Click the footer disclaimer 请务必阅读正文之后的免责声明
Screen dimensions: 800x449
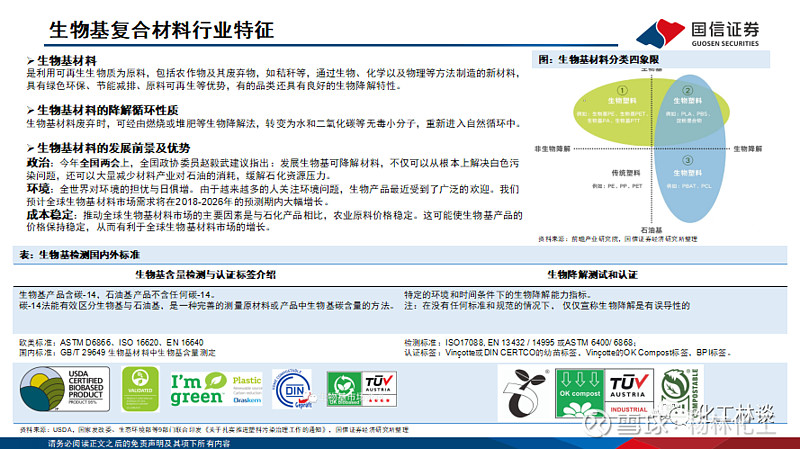(139, 444)
